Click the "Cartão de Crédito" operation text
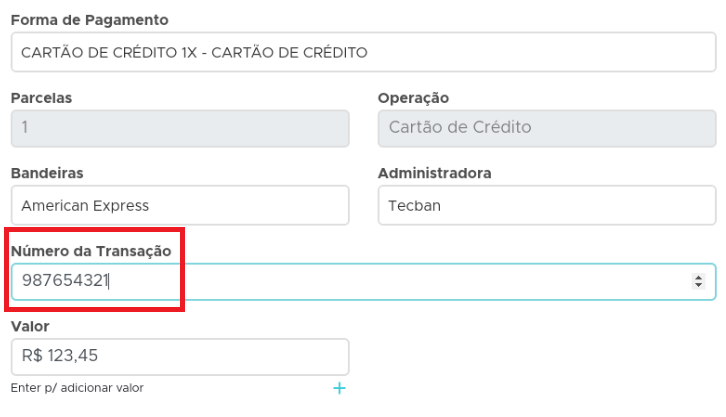This screenshot has width=726, height=417. pos(460,128)
